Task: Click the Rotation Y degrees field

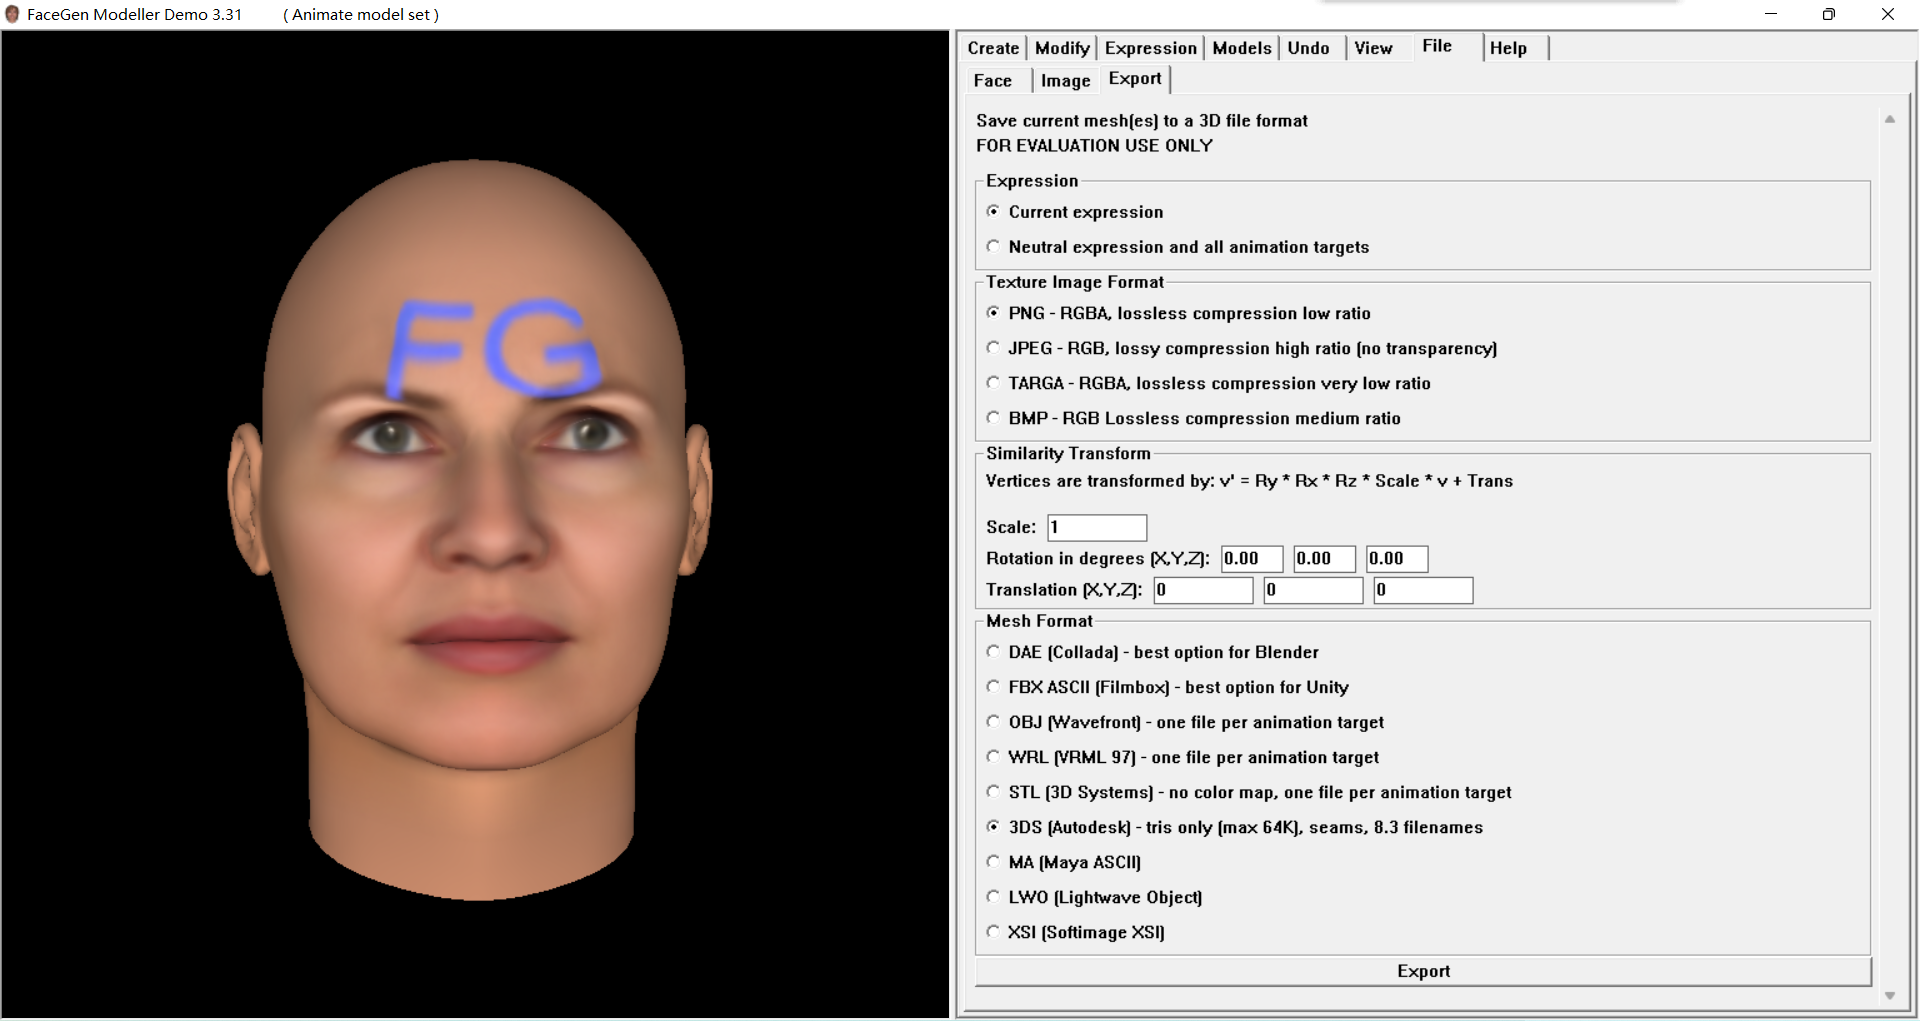Action: [x=1324, y=559]
